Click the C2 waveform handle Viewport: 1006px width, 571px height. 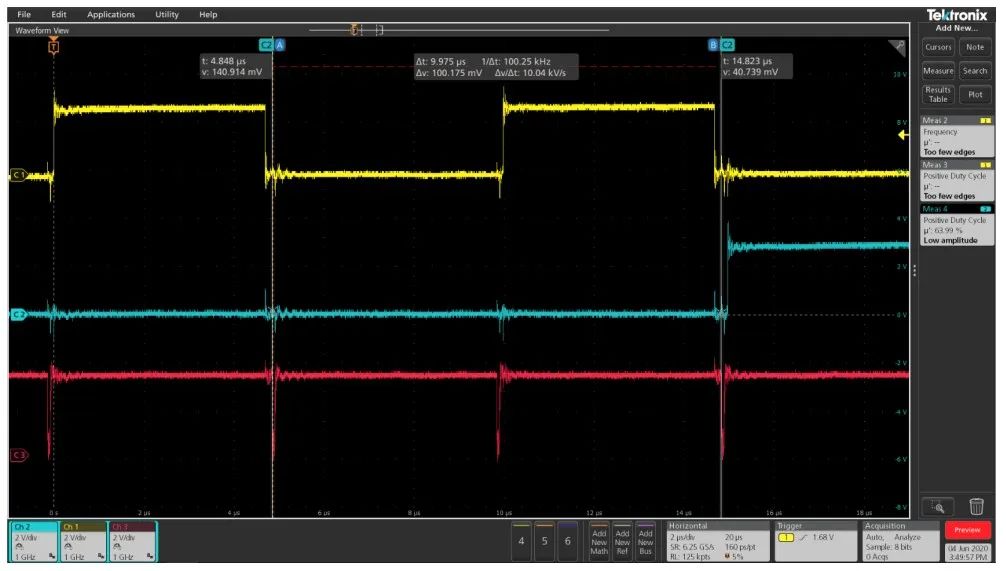(x=18, y=315)
